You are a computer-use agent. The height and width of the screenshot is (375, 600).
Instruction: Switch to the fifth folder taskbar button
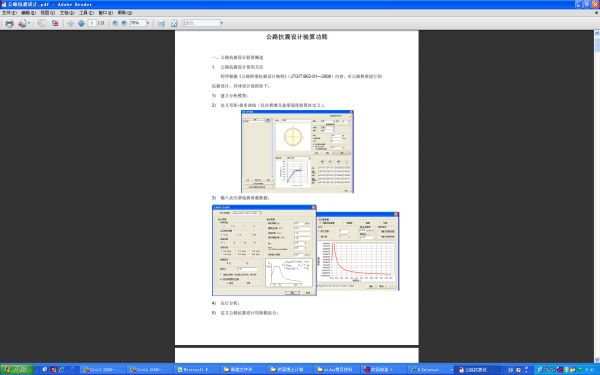290,370
